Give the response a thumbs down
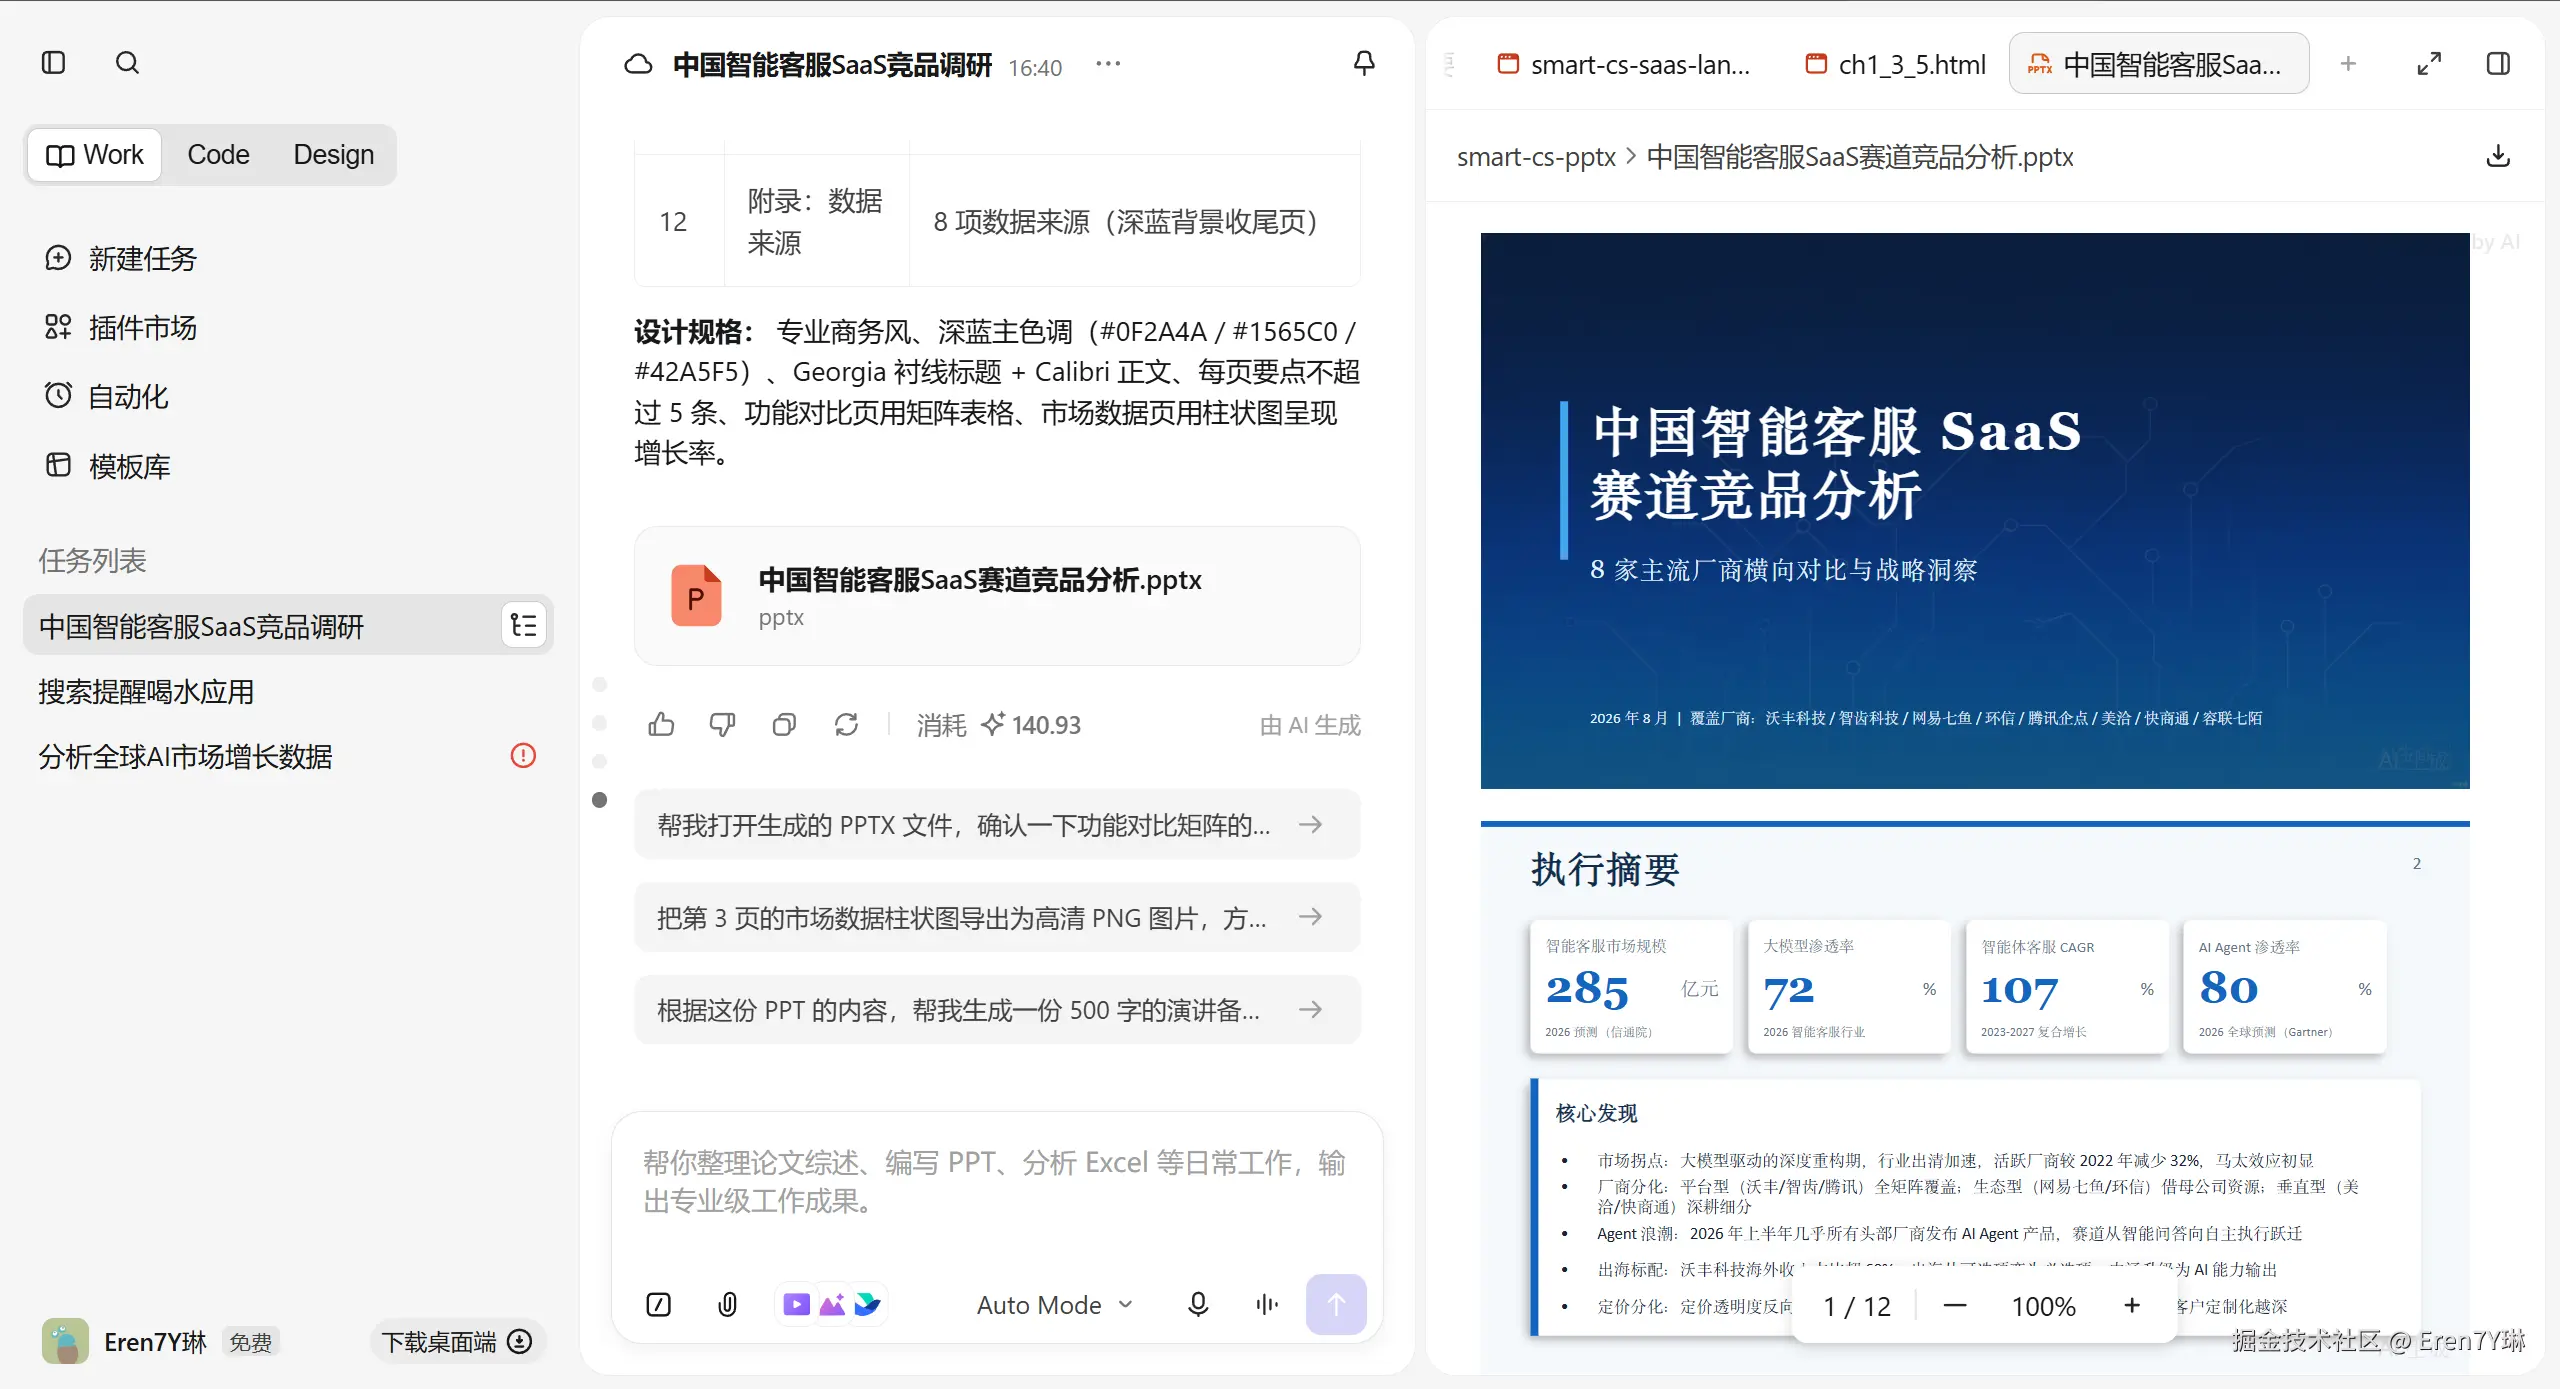2560x1389 pixels. pyautogui.click(x=722, y=725)
